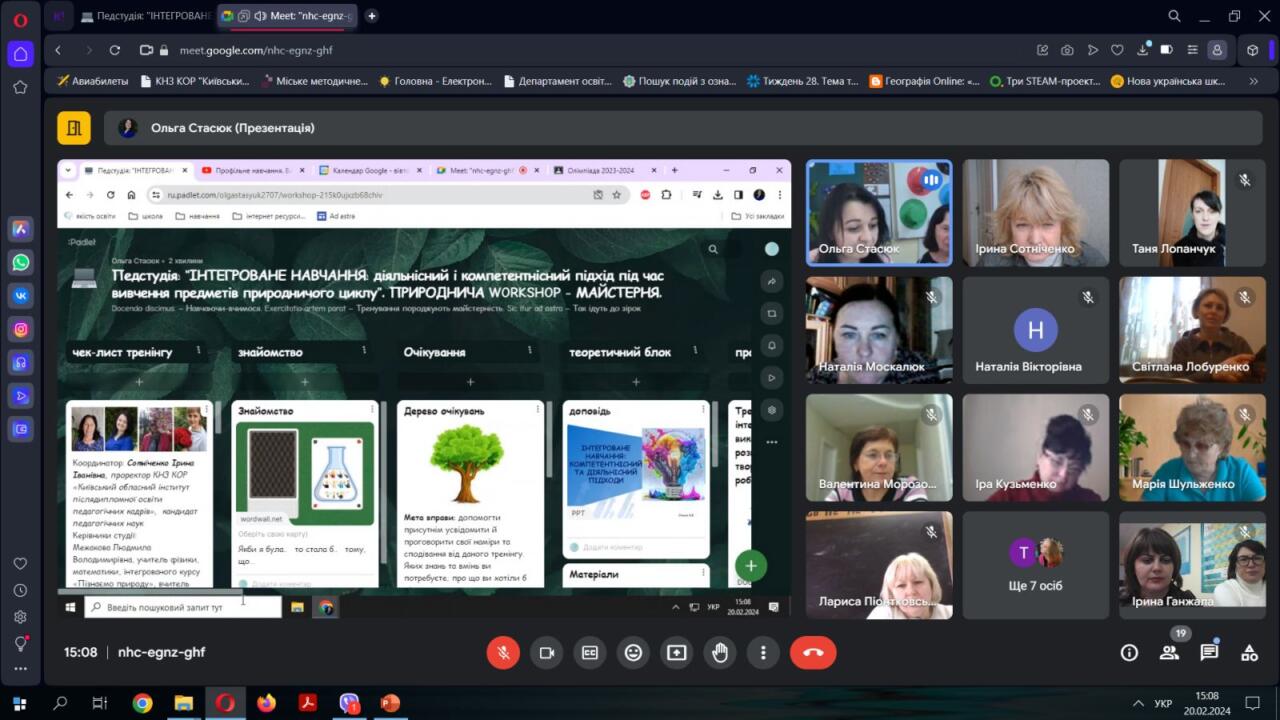Toggle the camera button in Meet
Image resolution: width=1280 pixels, height=720 pixels.
[x=547, y=653]
